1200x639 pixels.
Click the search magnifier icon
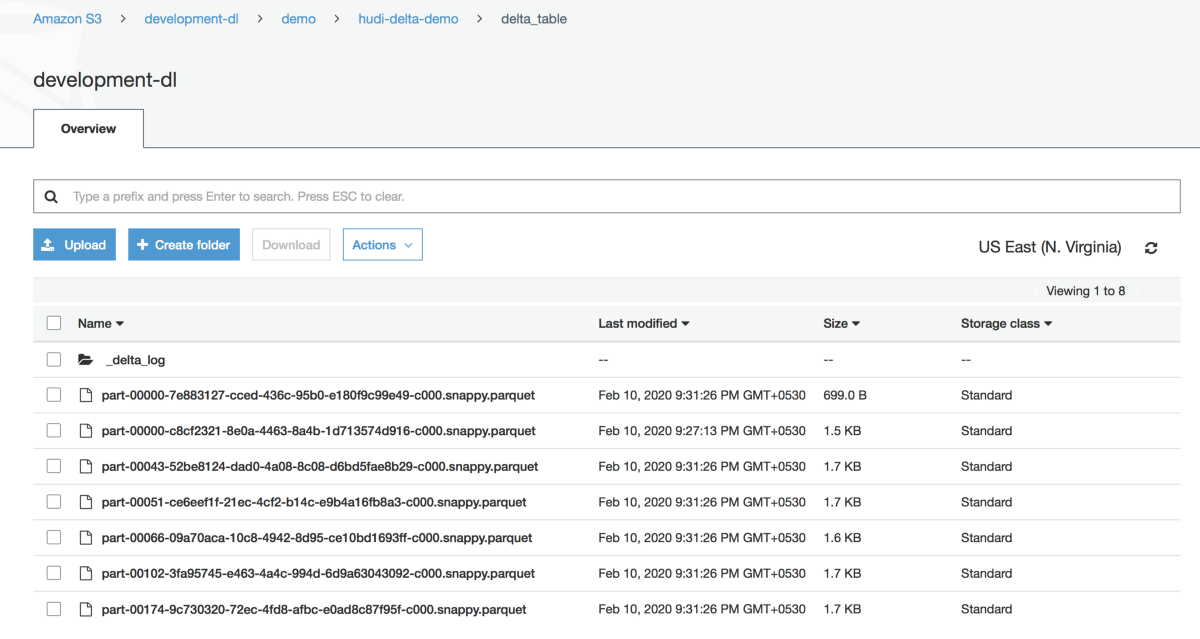point(51,197)
